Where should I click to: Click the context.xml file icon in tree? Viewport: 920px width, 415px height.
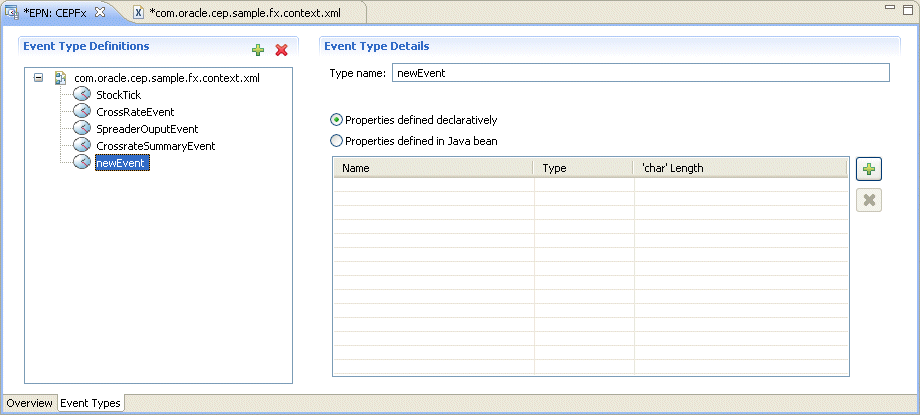point(60,77)
